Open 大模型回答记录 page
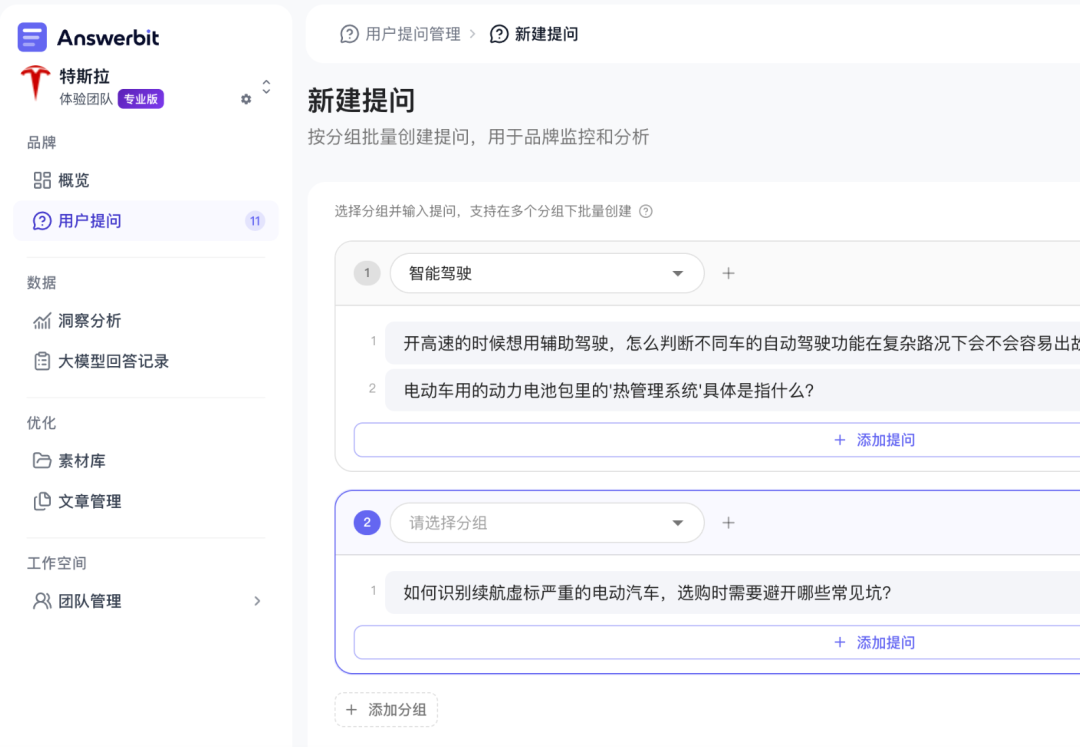 tap(145, 361)
